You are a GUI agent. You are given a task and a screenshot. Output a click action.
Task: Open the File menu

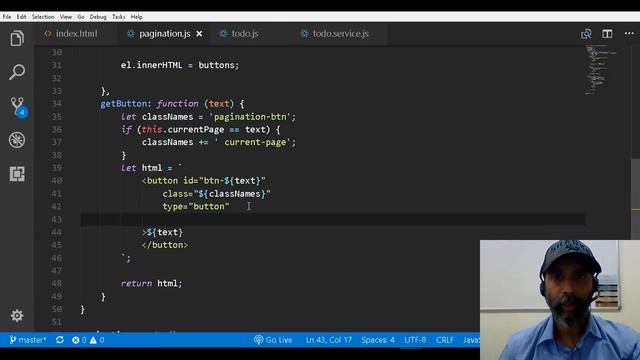[x=7, y=17]
